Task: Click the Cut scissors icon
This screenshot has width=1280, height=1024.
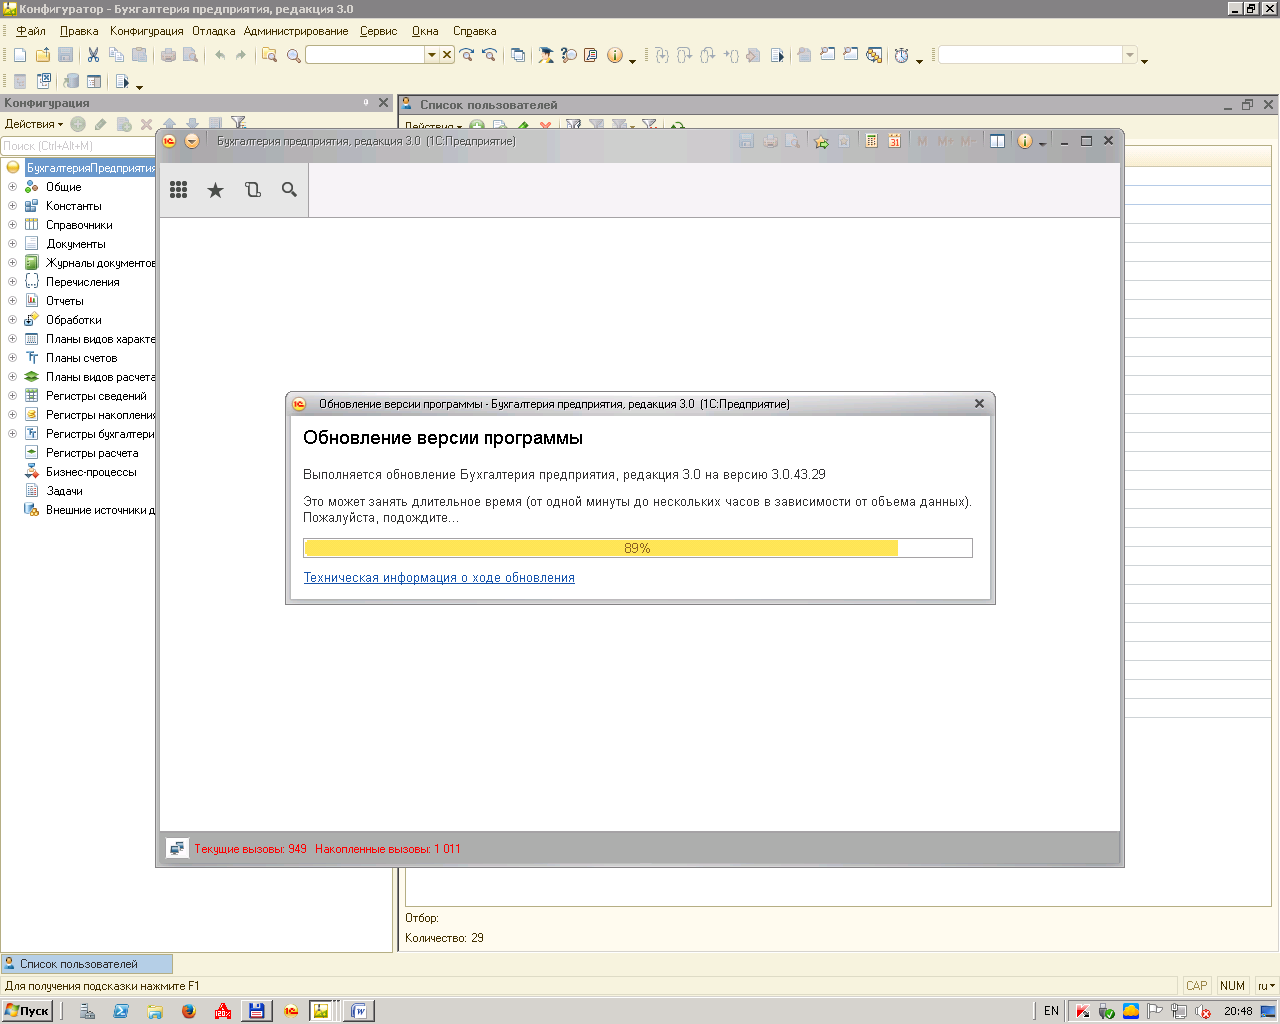Action: [93, 55]
